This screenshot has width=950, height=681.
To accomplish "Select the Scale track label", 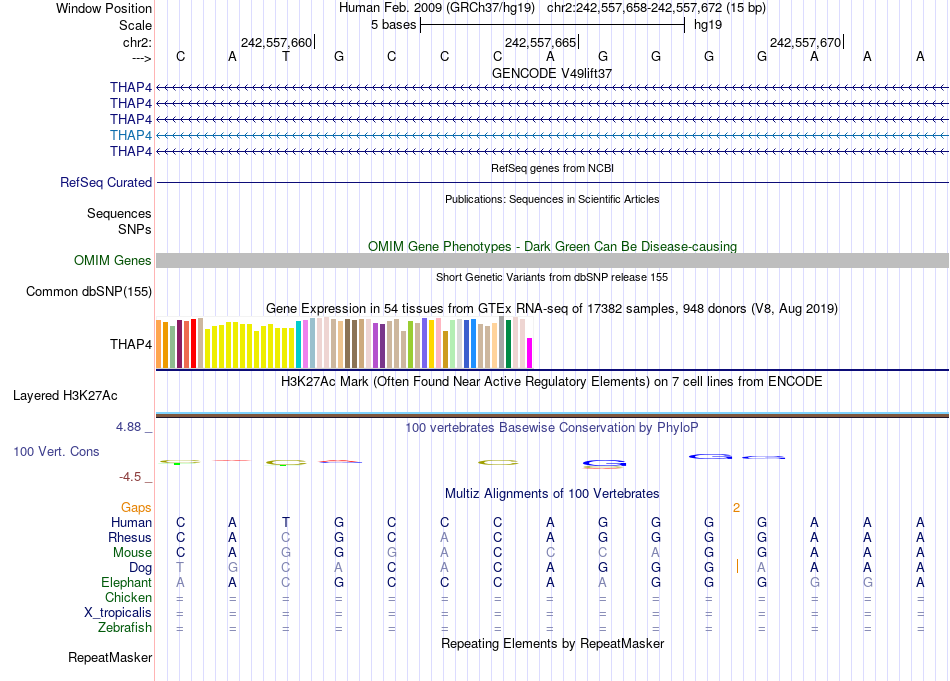I will click(x=135, y=25).
